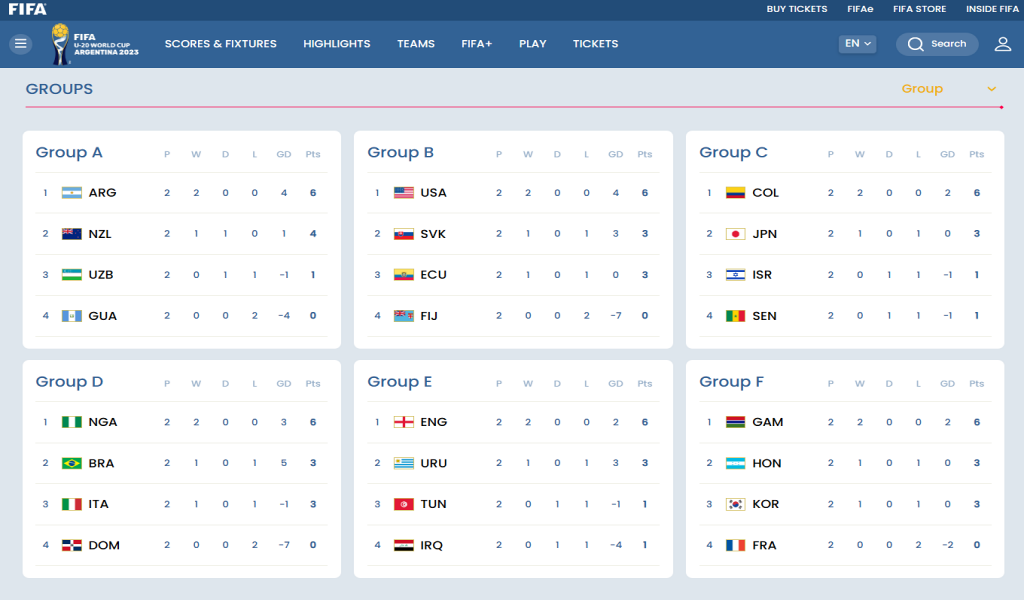Image resolution: width=1024 pixels, height=600 pixels.
Task: Open the user account profile icon
Action: (1002, 44)
